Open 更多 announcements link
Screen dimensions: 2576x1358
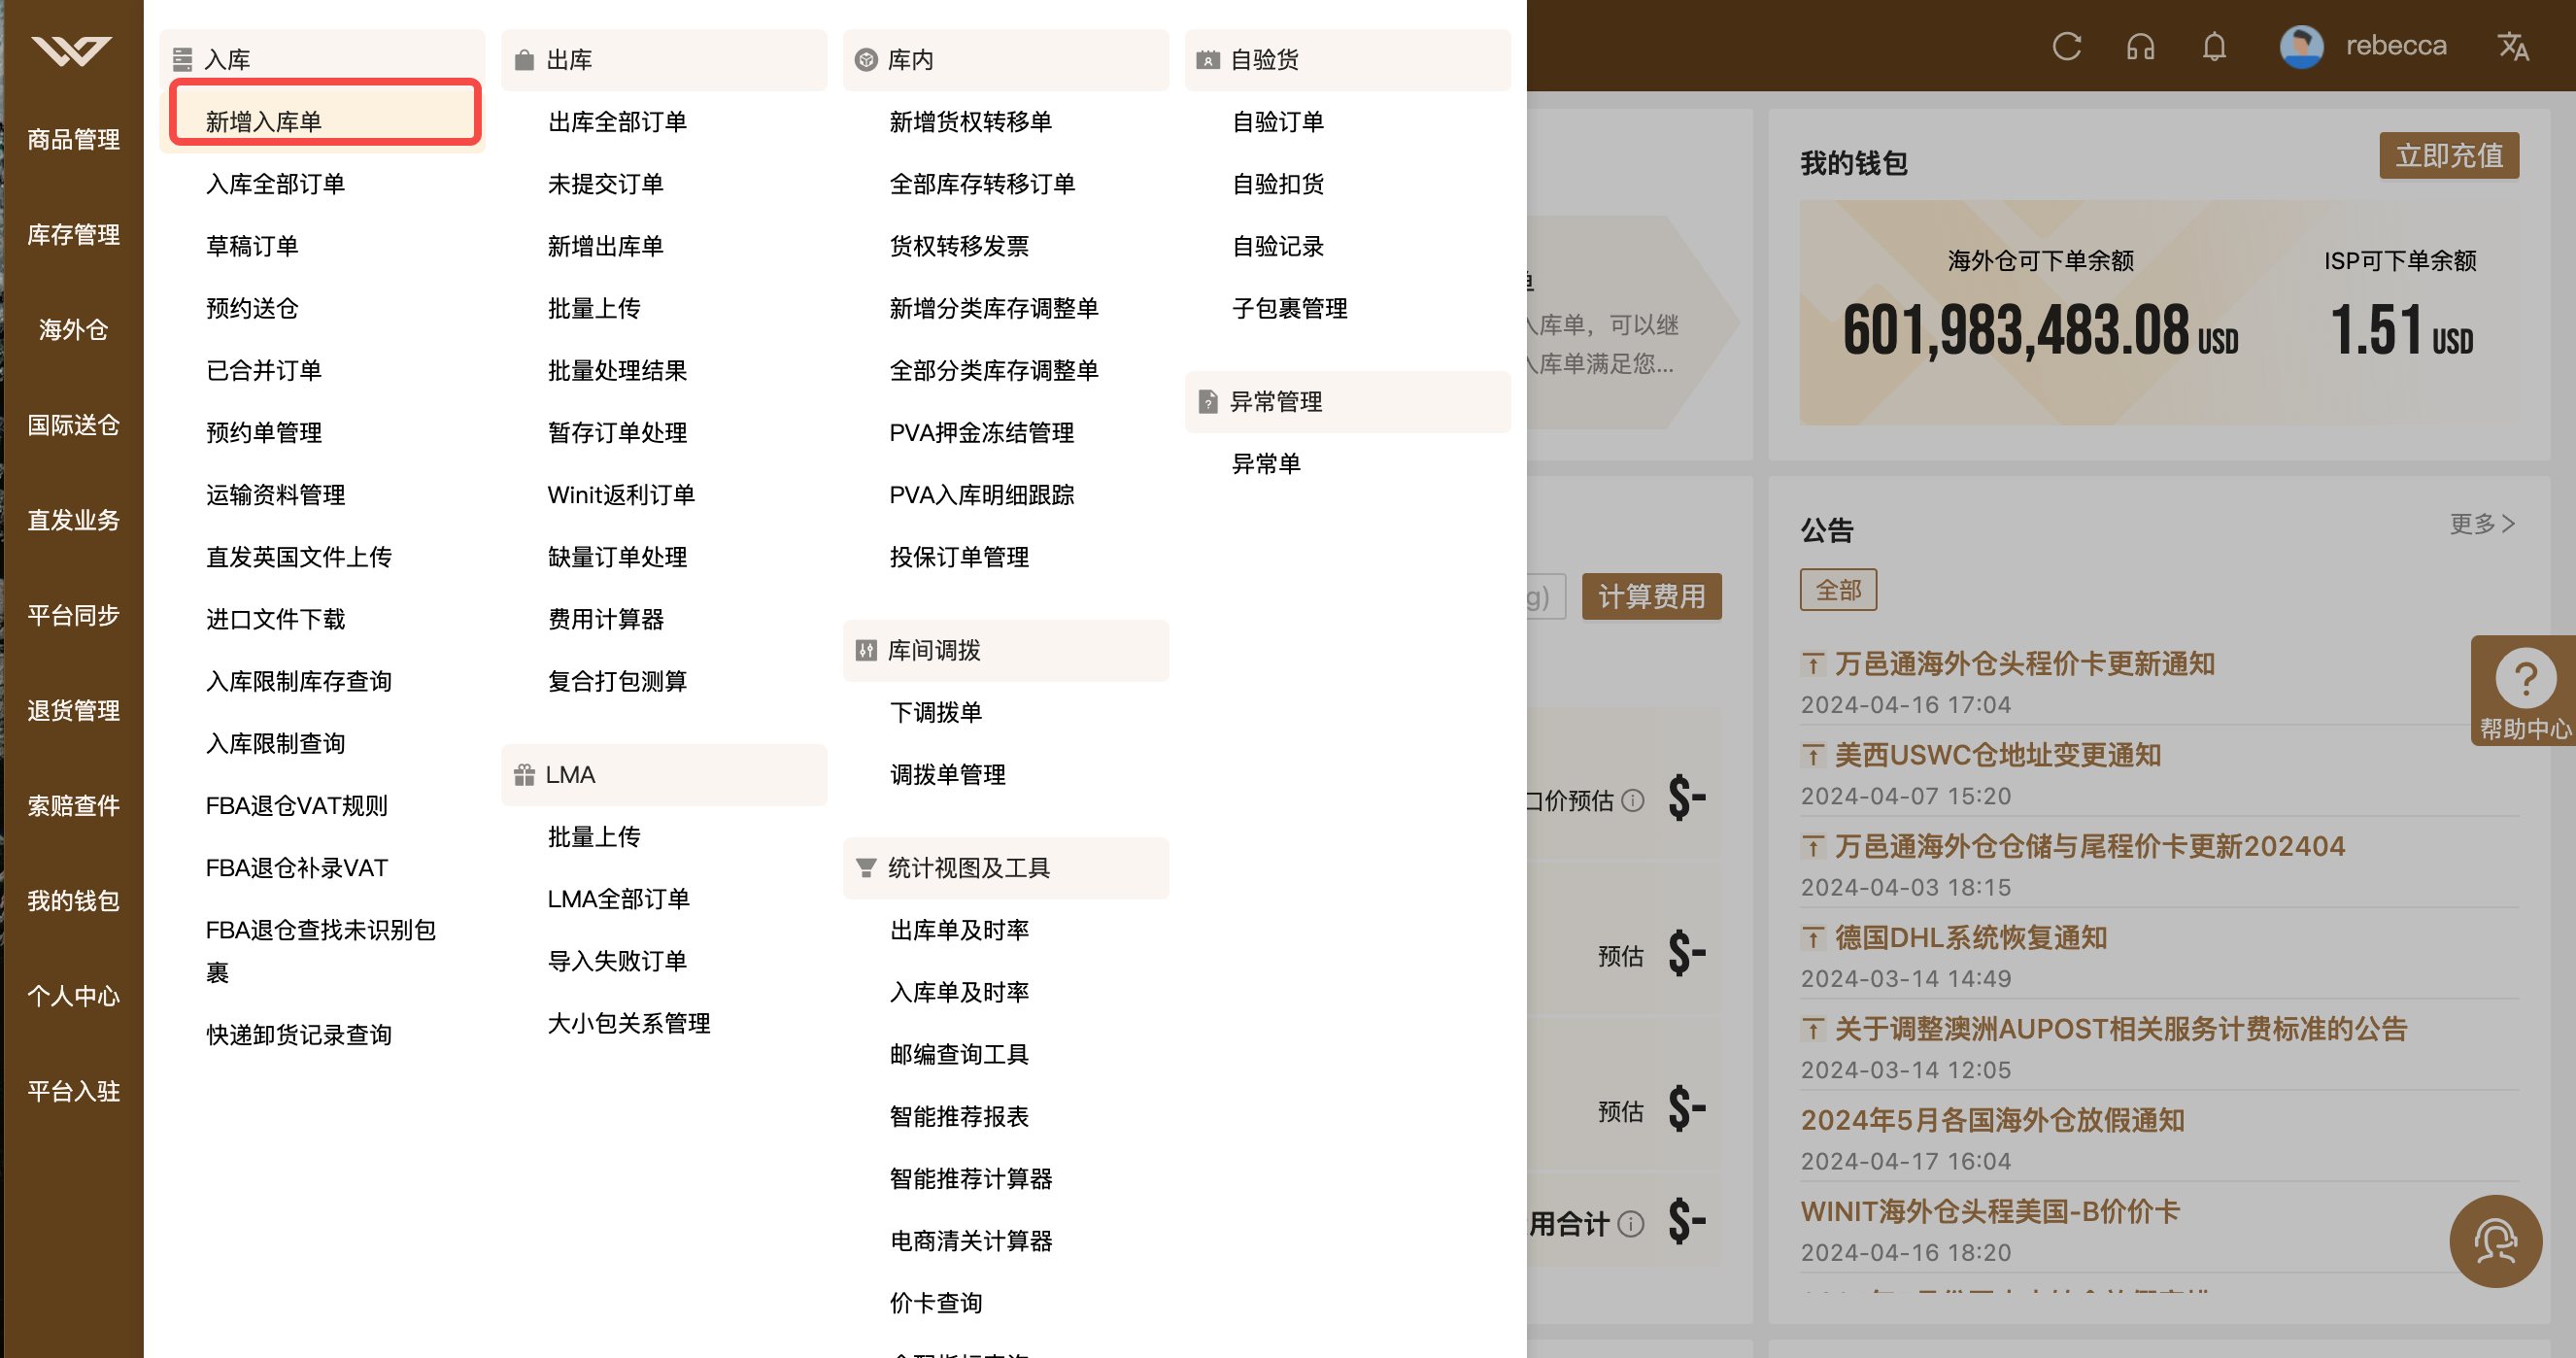click(2482, 524)
